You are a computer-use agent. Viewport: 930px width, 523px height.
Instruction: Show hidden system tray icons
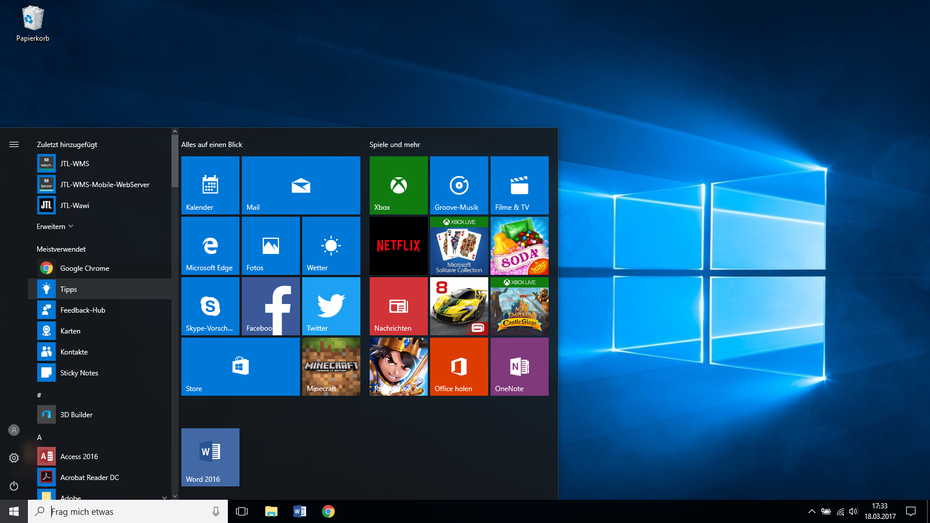coord(811,511)
